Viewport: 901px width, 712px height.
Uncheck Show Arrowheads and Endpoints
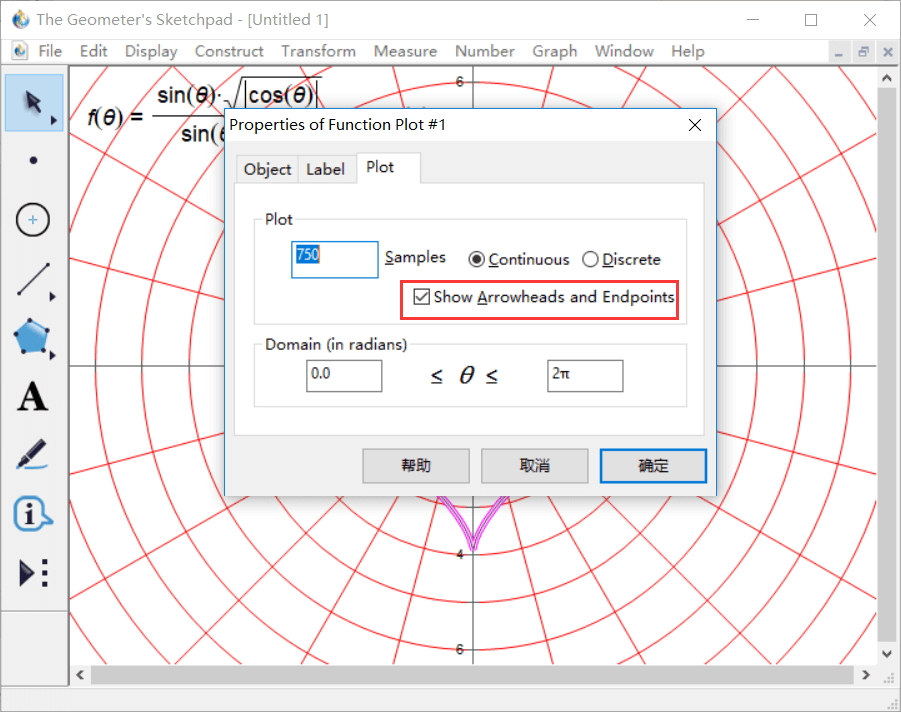(422, 297)
